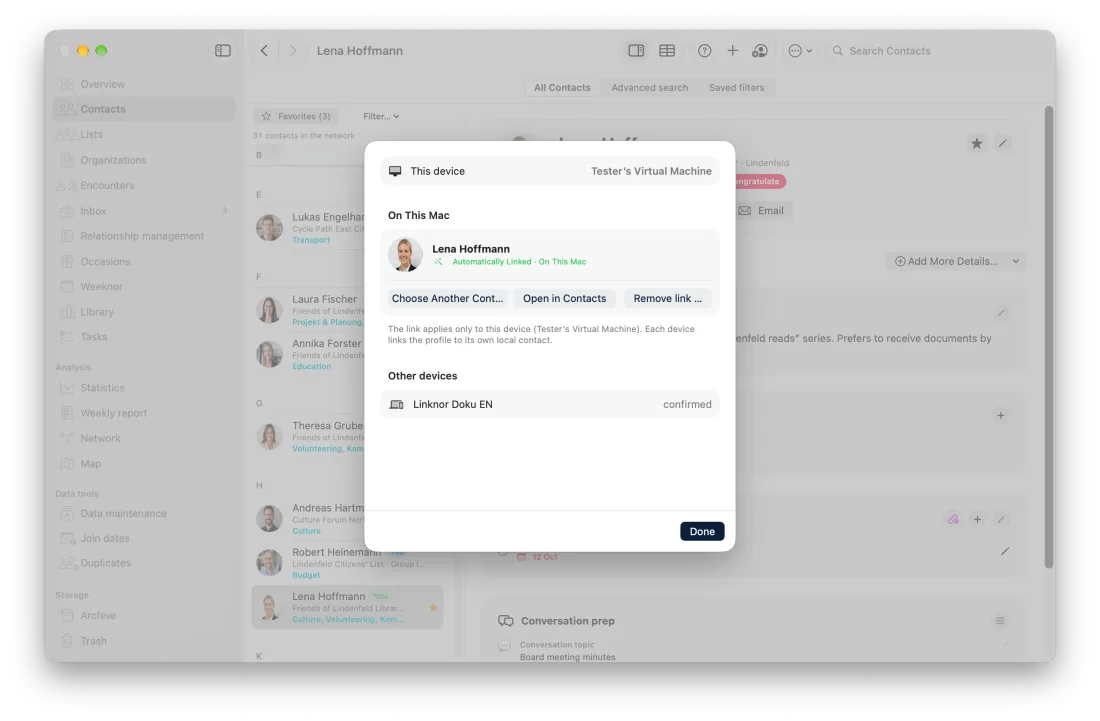The image size is (1100, 721).
Task: Click the edit pencil beside the star
Action: tap(1003, 144)
